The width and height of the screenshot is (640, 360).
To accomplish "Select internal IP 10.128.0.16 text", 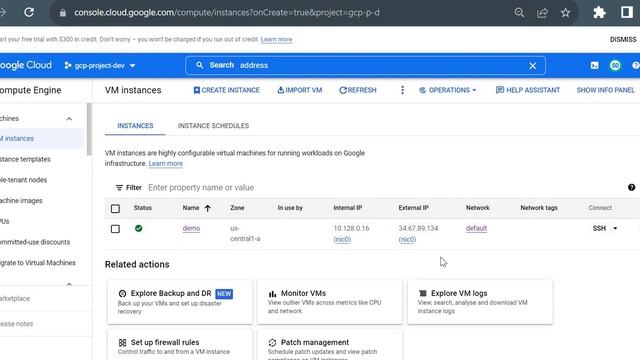I will 351,228.
